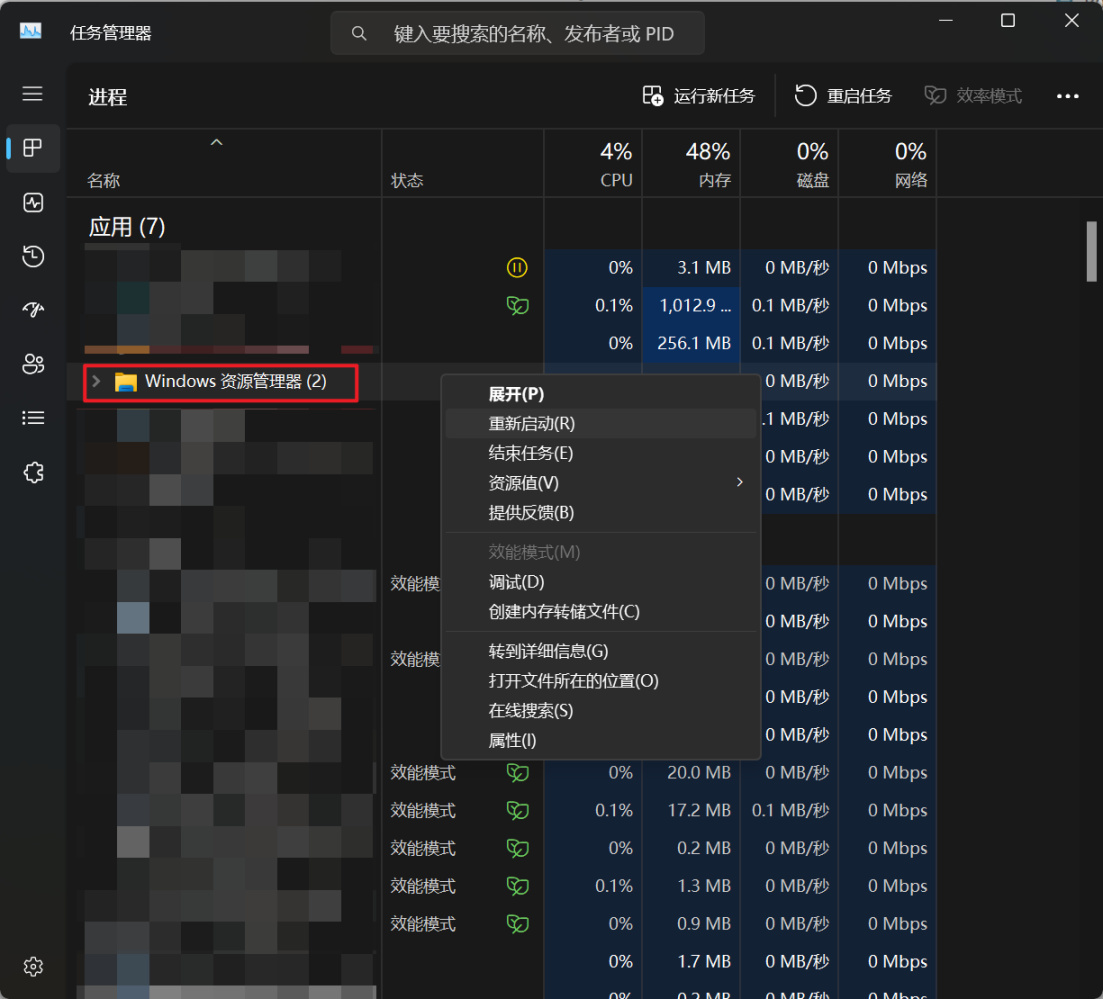This screenshot has width=1103, height=999.
Task: Open the Performance page icon in sidebar
Action: coord(32,203)
